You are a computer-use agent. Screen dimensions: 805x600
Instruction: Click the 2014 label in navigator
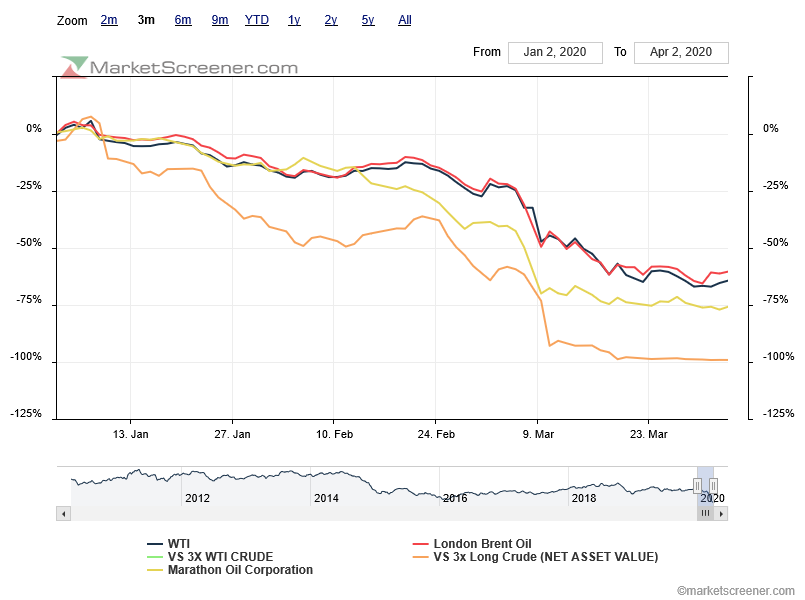coord(327,498)
